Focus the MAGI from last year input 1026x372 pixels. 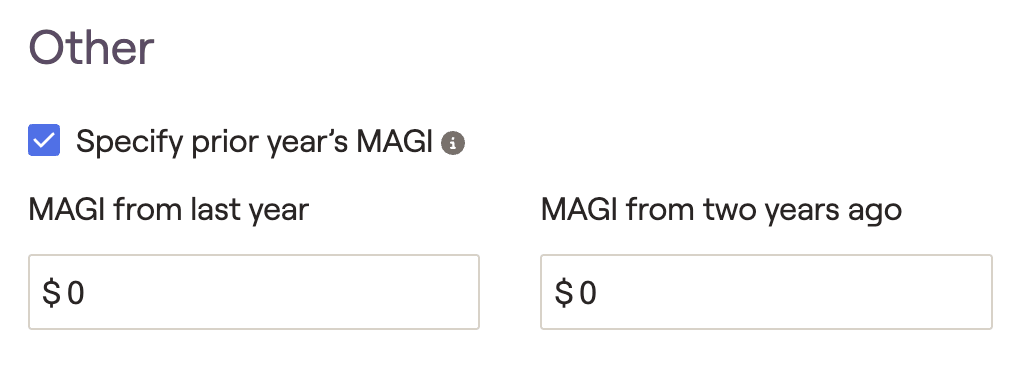tap(254, 292)
